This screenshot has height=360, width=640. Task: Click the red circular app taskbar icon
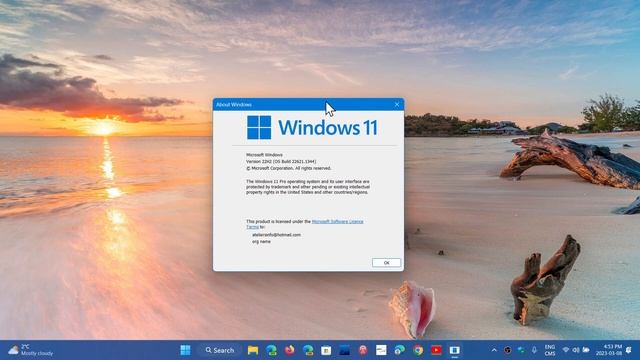(363, 350)
